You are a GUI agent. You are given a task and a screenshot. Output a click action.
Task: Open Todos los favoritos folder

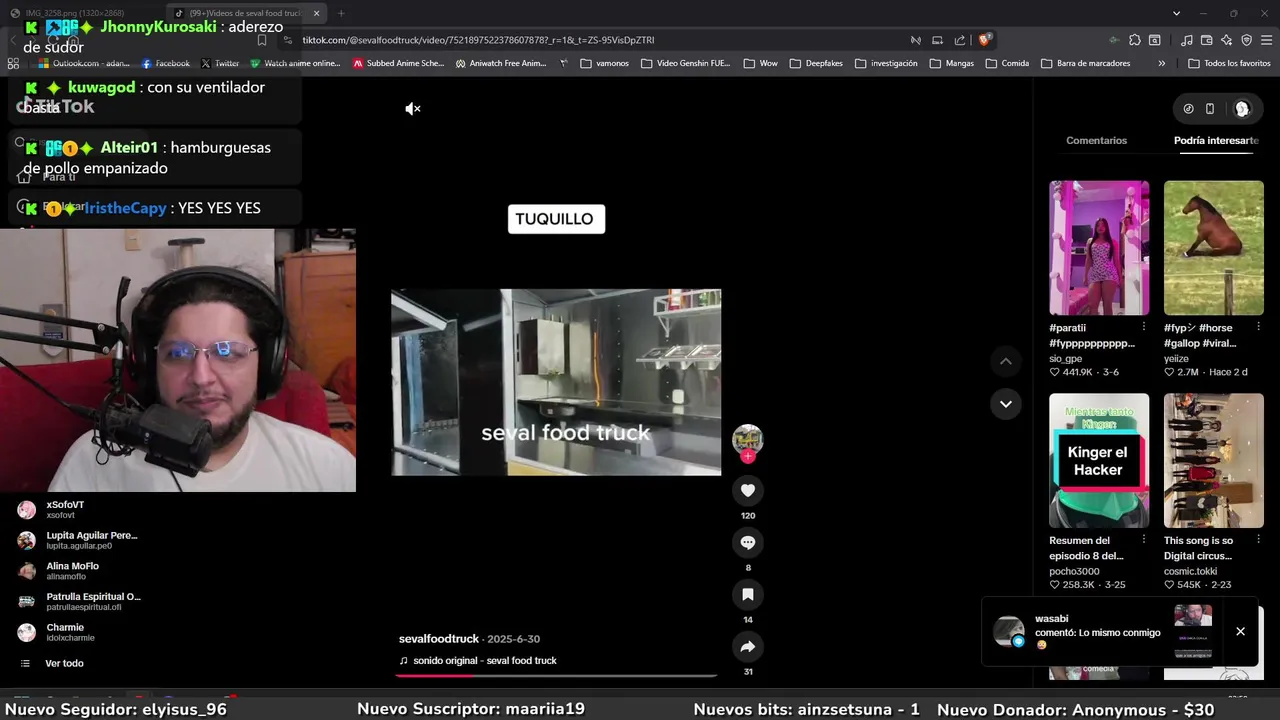1229,63
